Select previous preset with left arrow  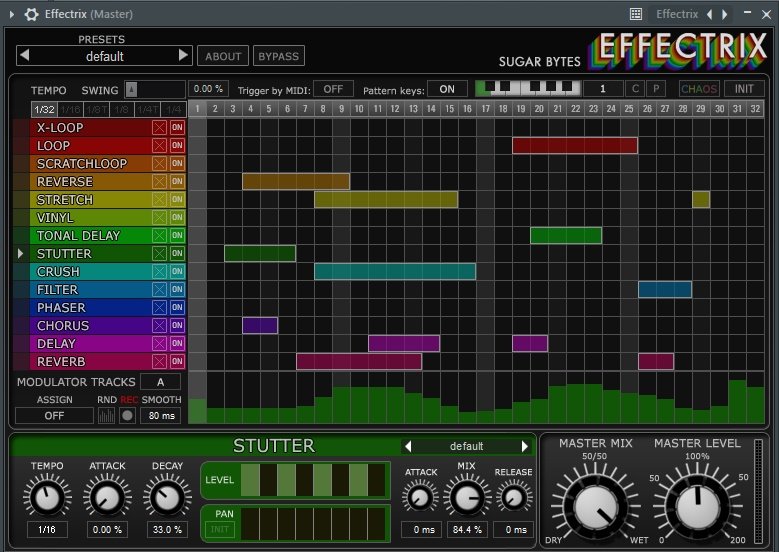coord(24,55)
